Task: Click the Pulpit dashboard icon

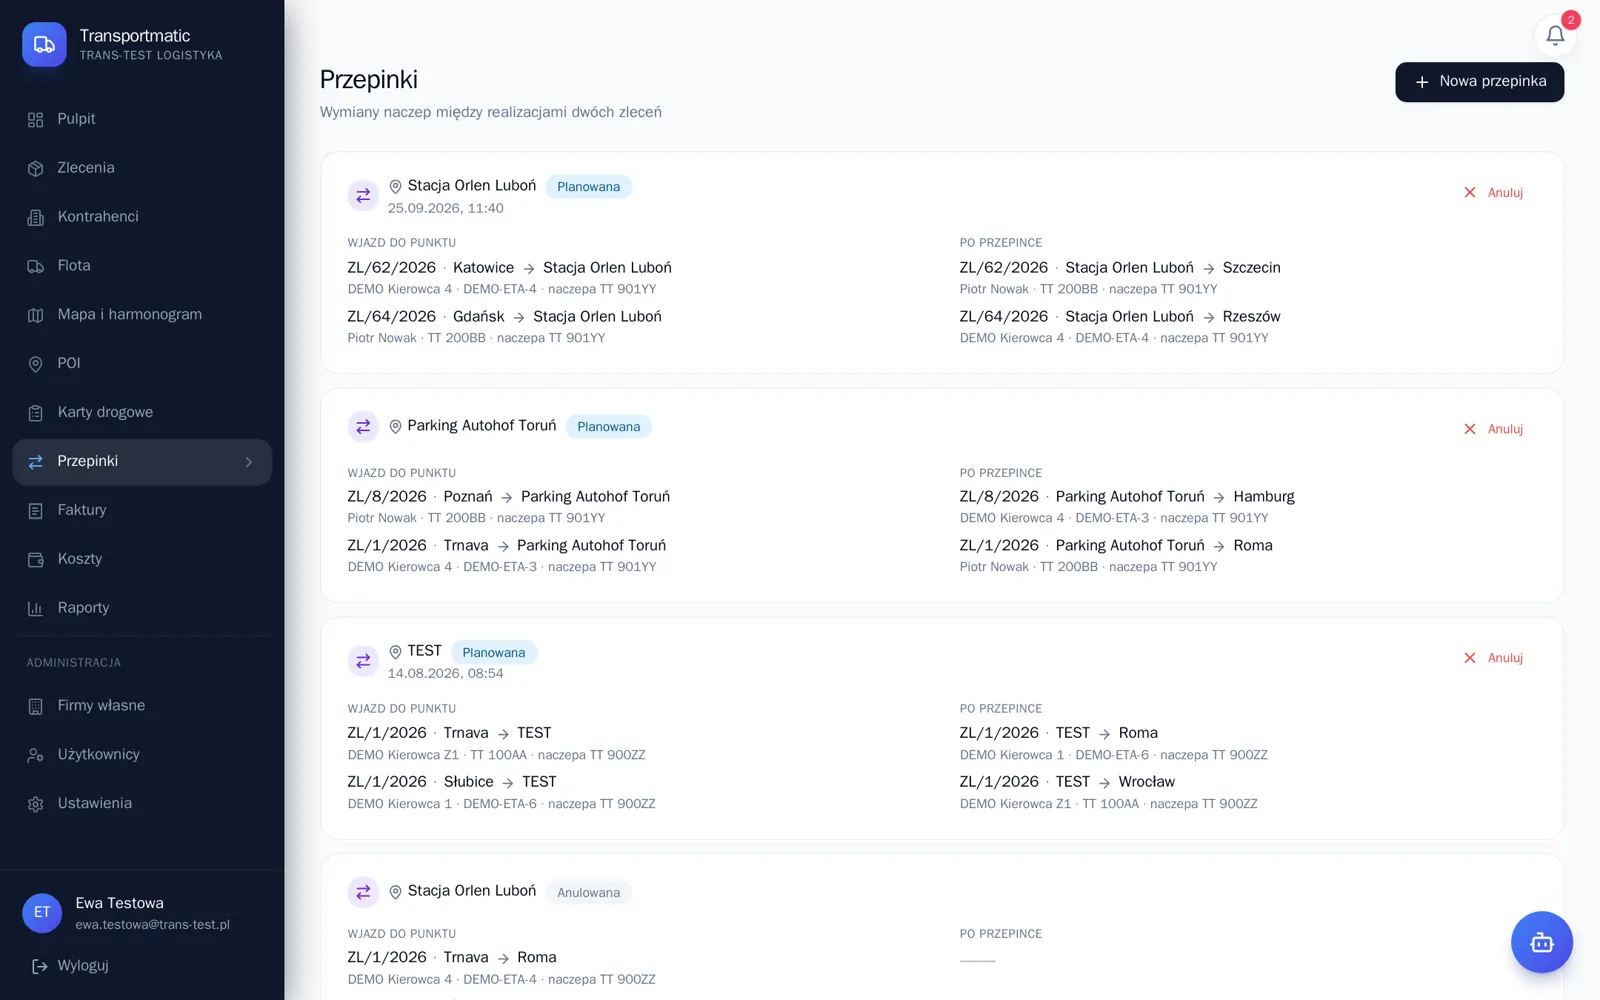Action: [36, 120]
